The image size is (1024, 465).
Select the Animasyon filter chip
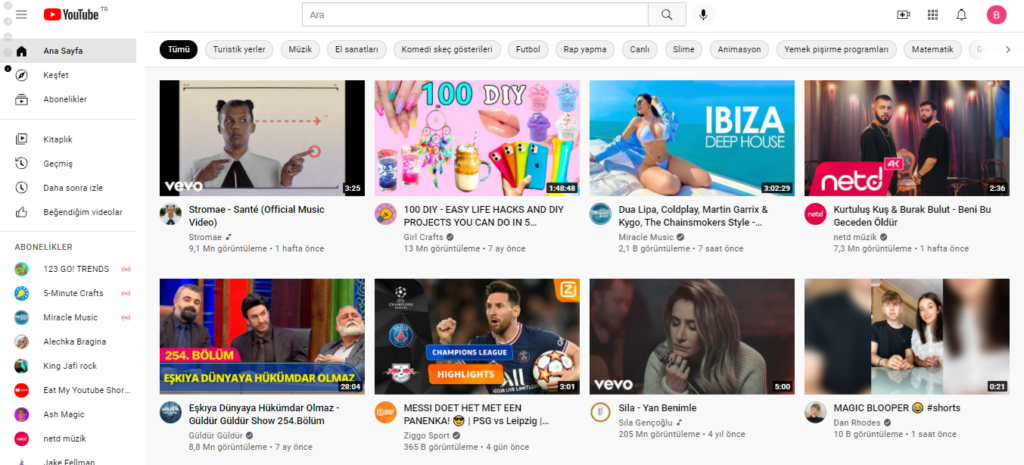click(x=739, y=50)
